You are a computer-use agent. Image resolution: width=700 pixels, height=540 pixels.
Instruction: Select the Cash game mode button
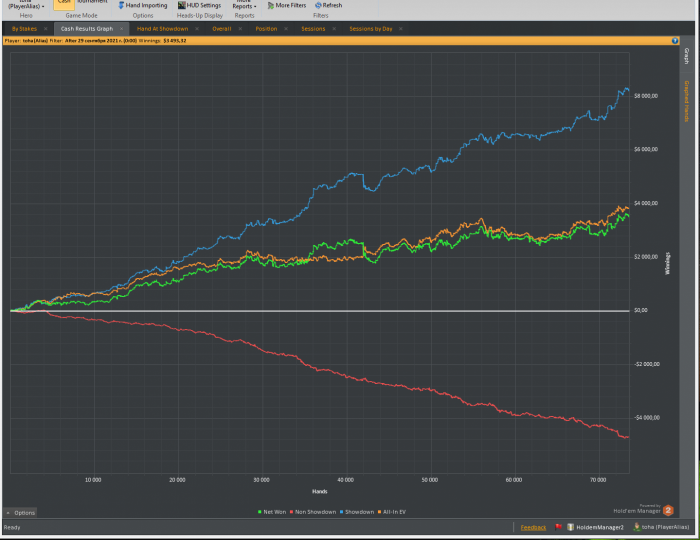click(64, 3)
